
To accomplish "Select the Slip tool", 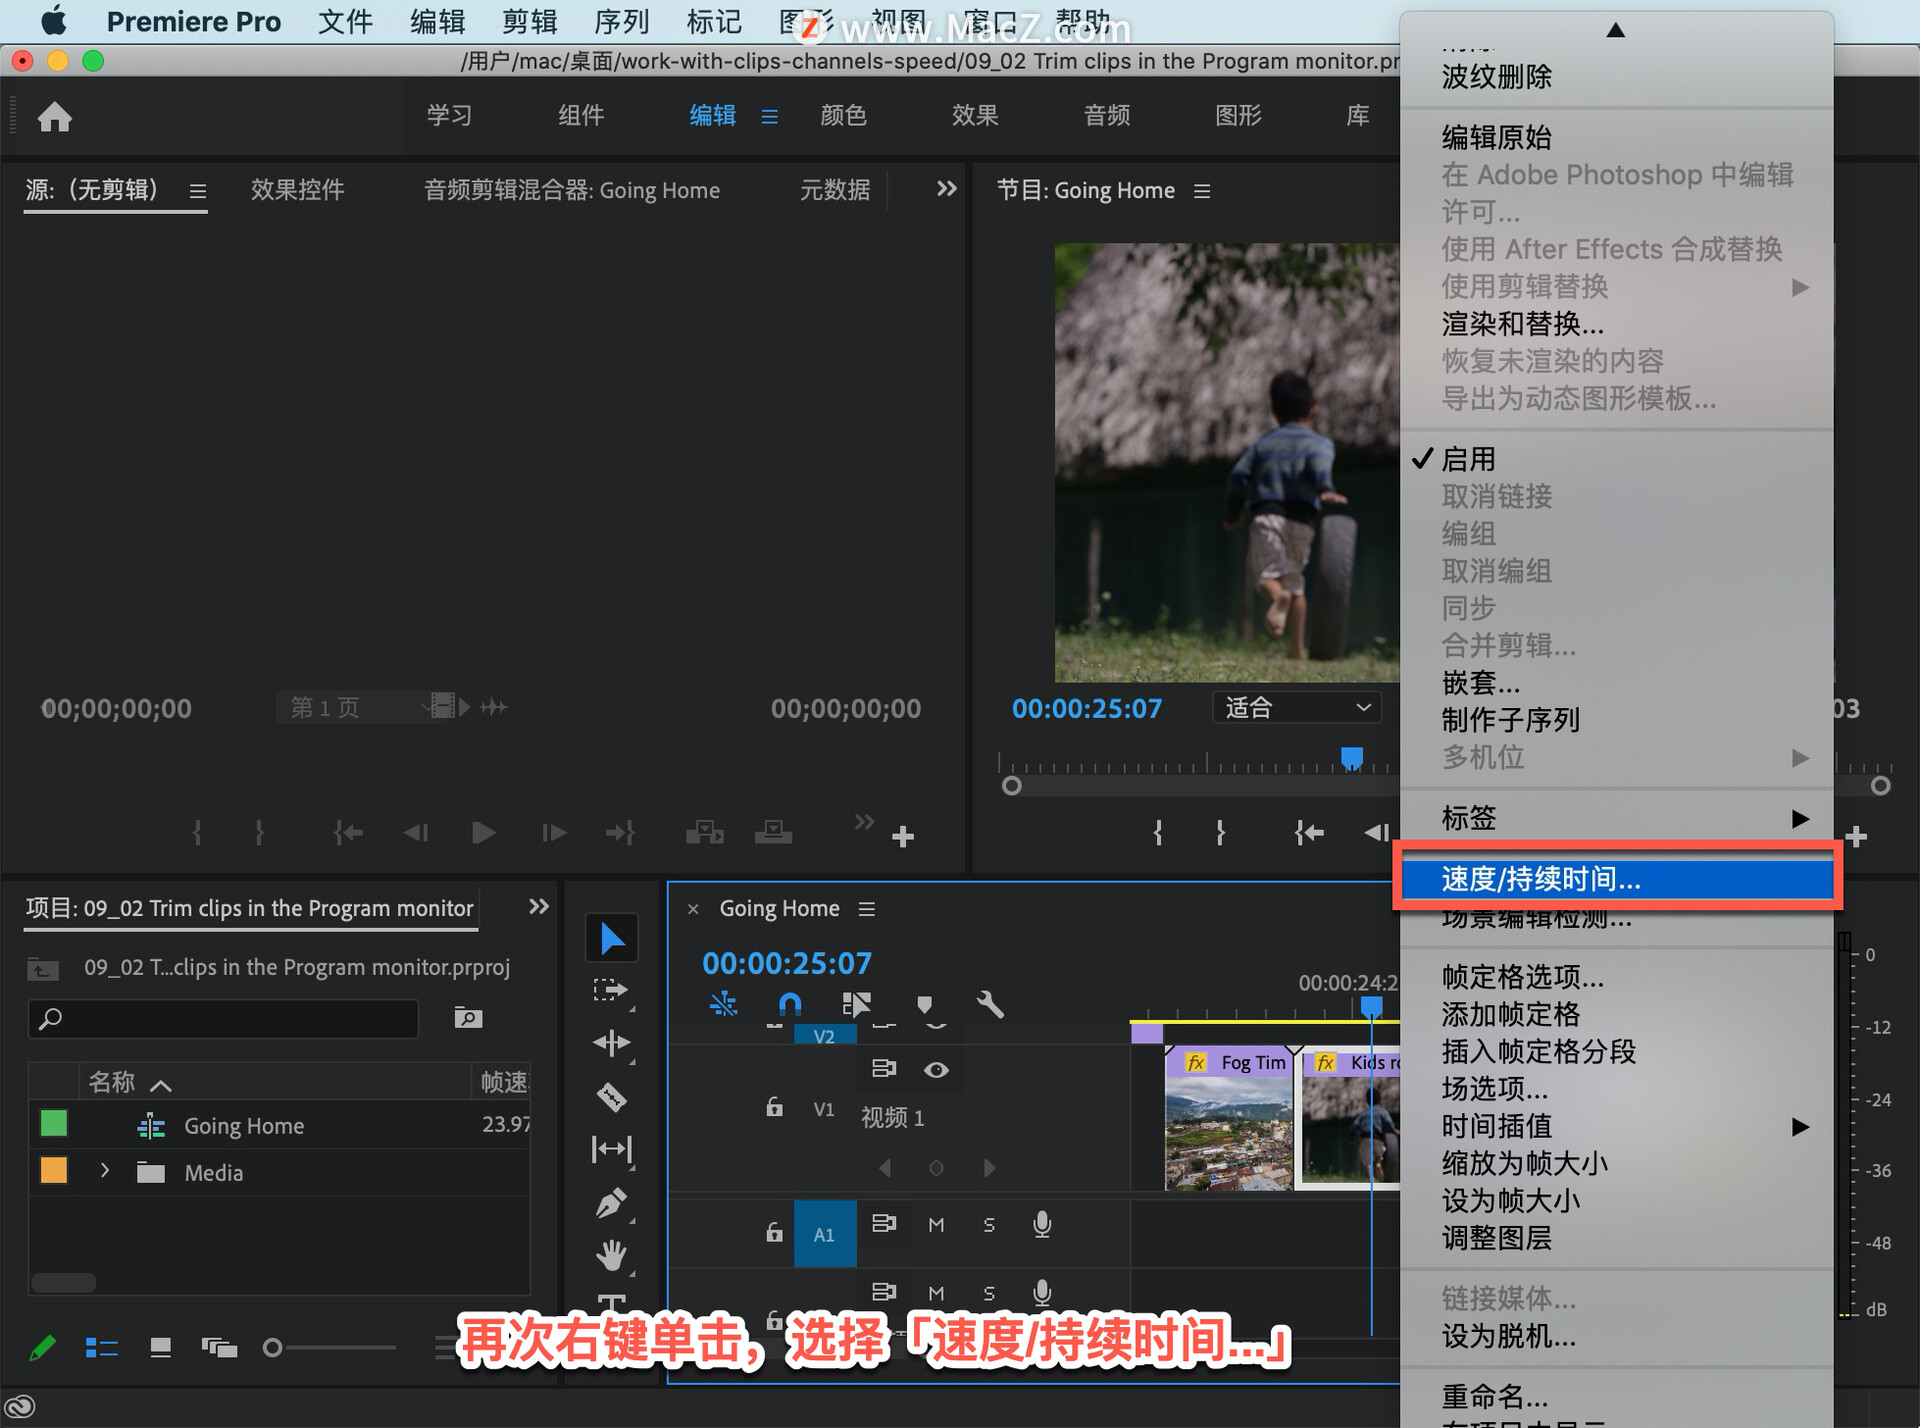I will coord(611,1149).
